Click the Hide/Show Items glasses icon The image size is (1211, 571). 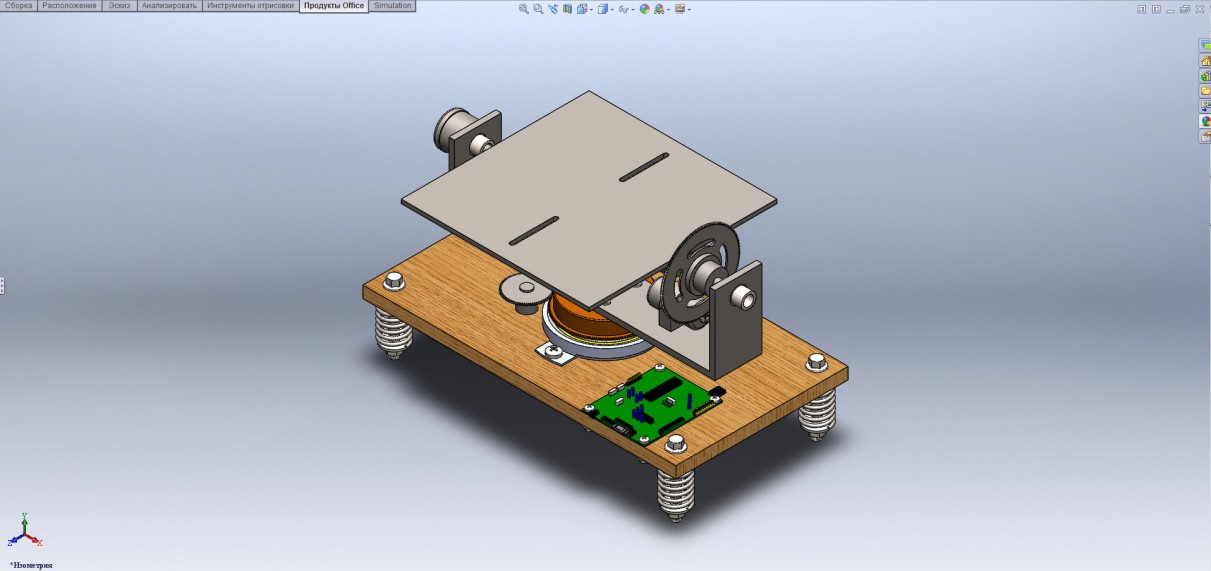pos(624,9)
